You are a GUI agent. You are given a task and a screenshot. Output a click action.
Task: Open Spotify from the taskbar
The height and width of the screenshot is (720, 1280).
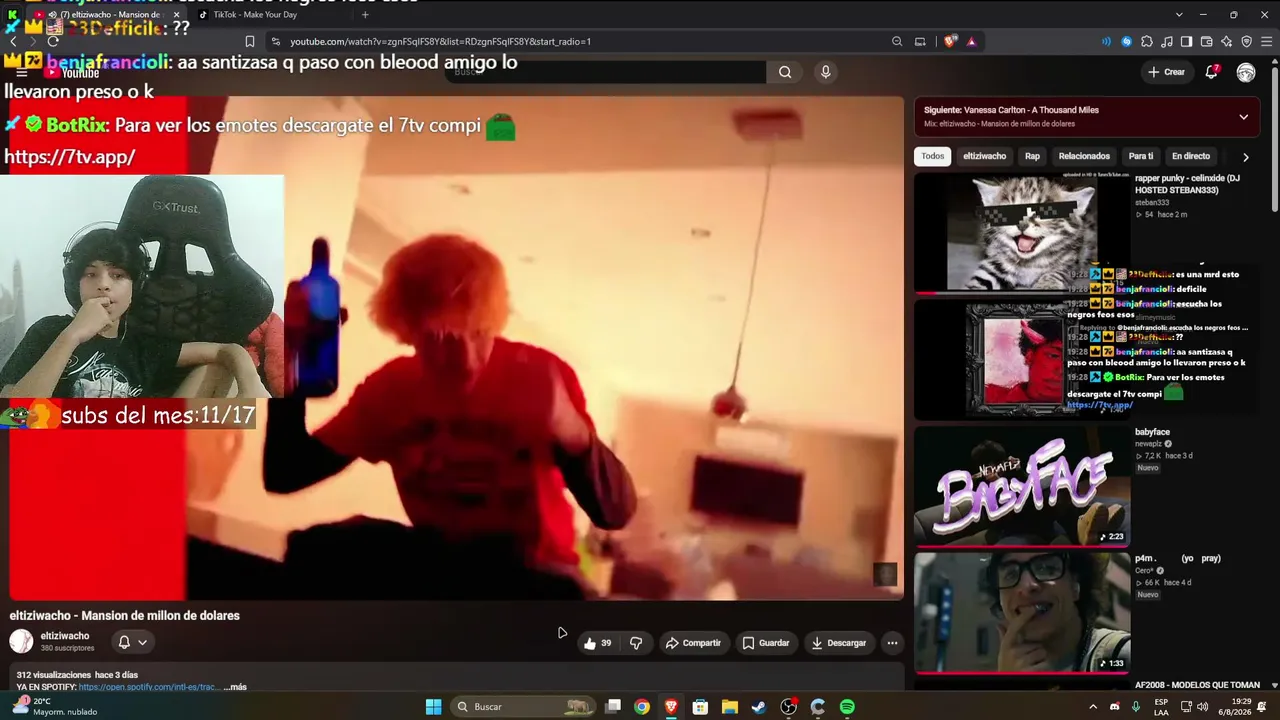[x=847, y=707]
